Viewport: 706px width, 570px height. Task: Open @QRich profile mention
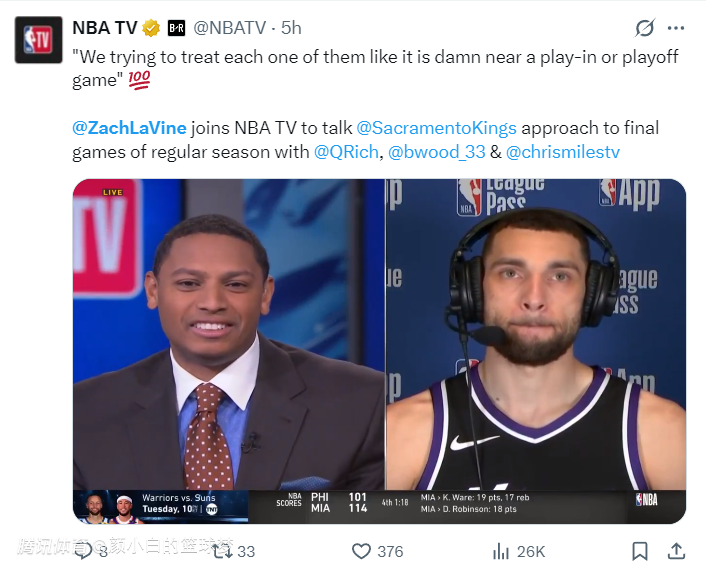pyautogui.click(x=346, y=153)
